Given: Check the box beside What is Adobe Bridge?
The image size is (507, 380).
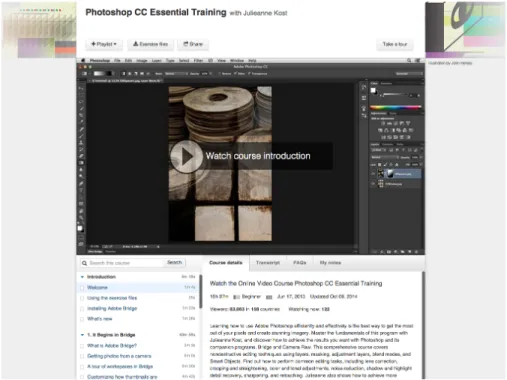Looking at the screenshot, I should click(82, 346).
